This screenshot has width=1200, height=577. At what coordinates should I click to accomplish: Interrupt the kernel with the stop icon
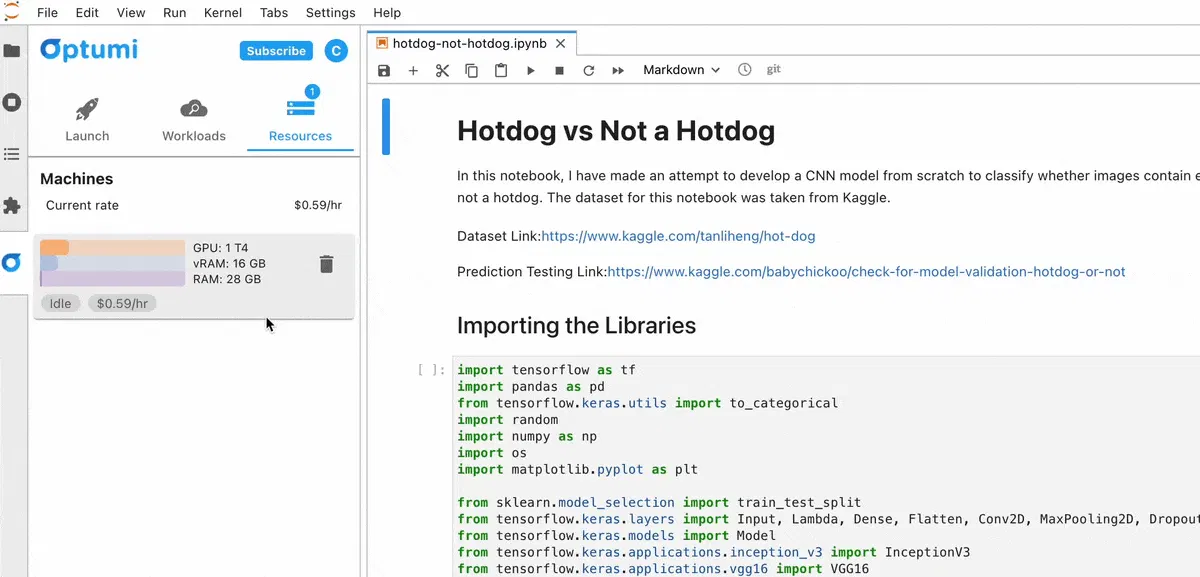coord(560,70)
